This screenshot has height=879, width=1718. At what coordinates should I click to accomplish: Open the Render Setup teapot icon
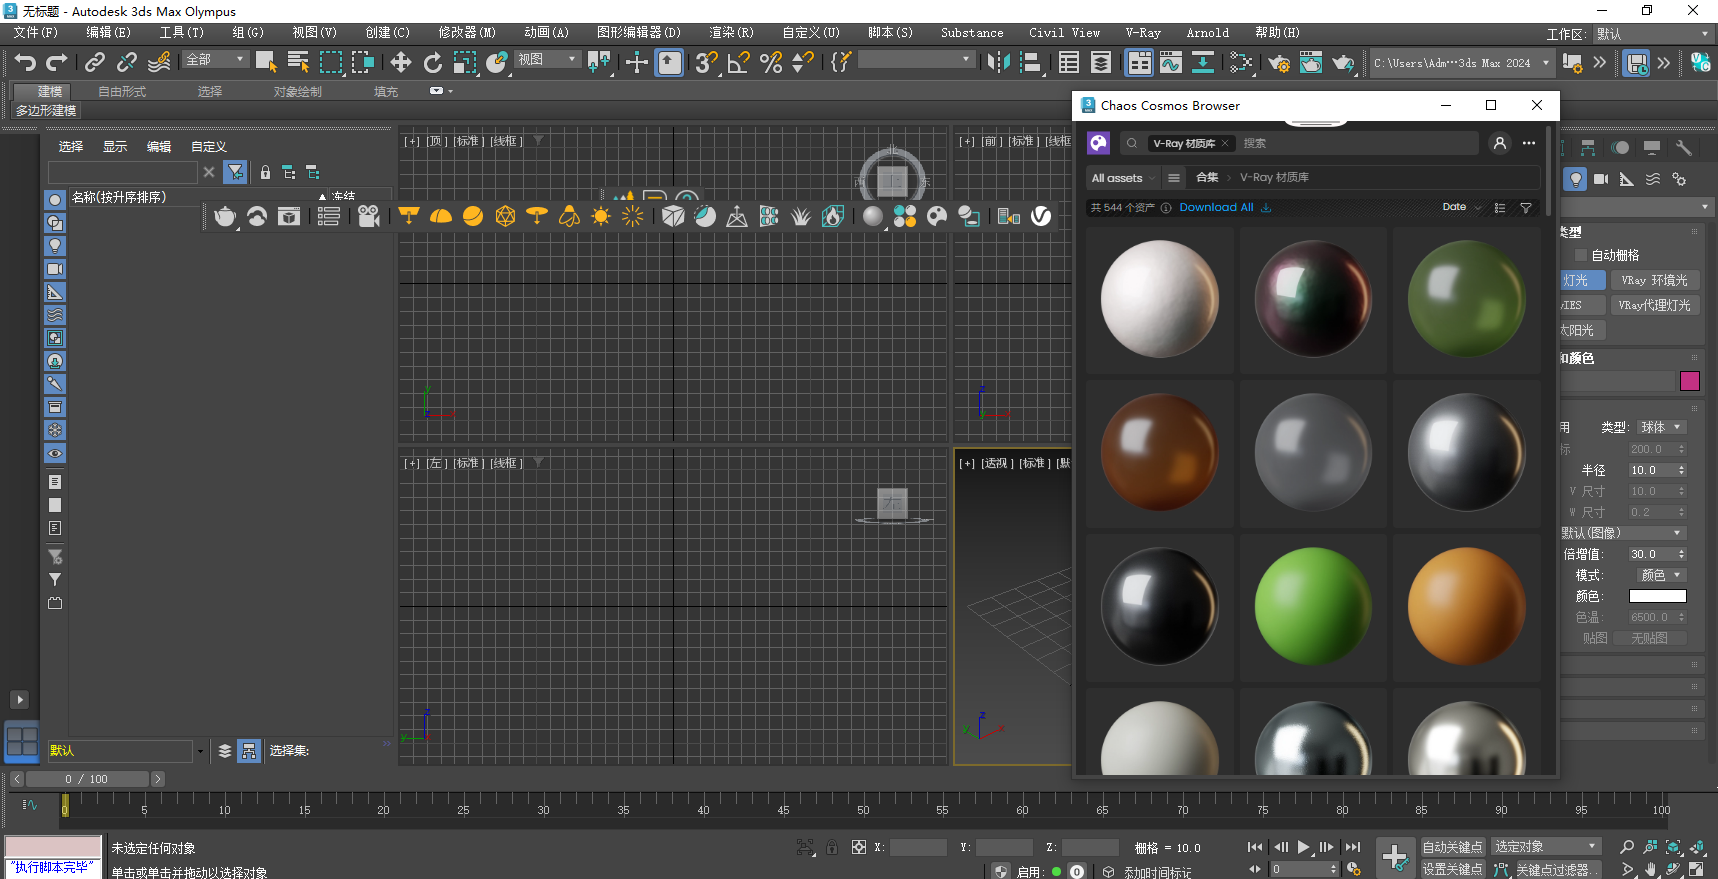coord(1278,63)
